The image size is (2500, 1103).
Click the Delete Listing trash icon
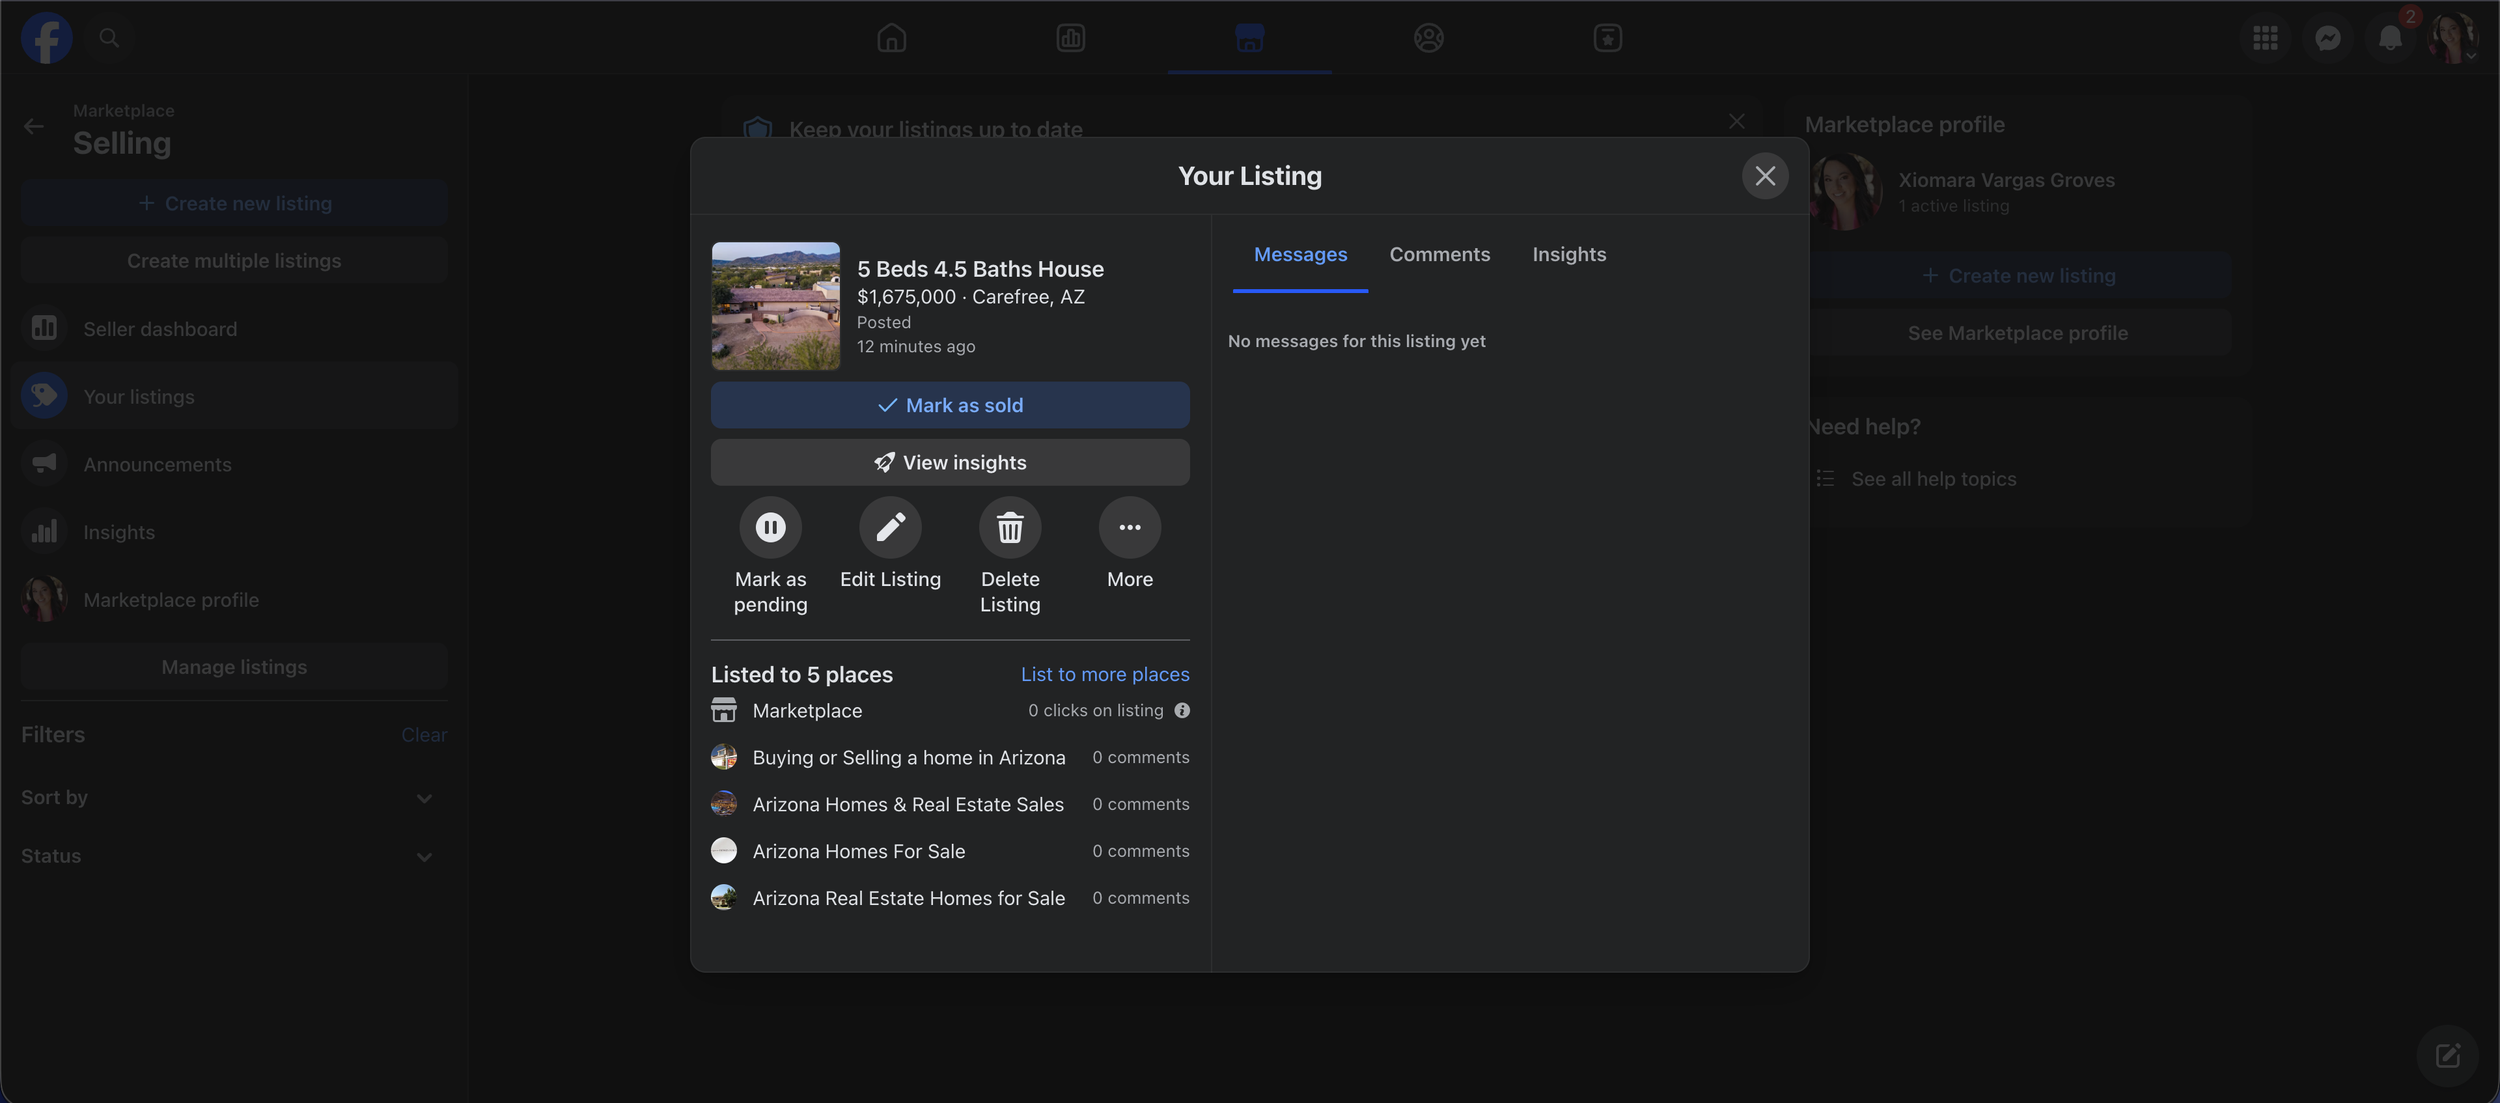point(1010,527)
